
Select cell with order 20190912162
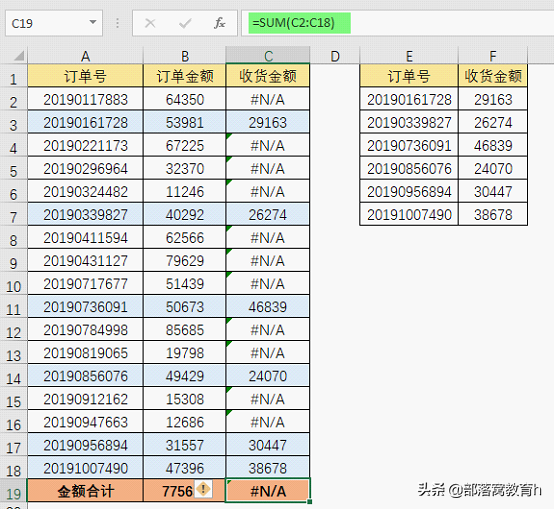point(86,399)
